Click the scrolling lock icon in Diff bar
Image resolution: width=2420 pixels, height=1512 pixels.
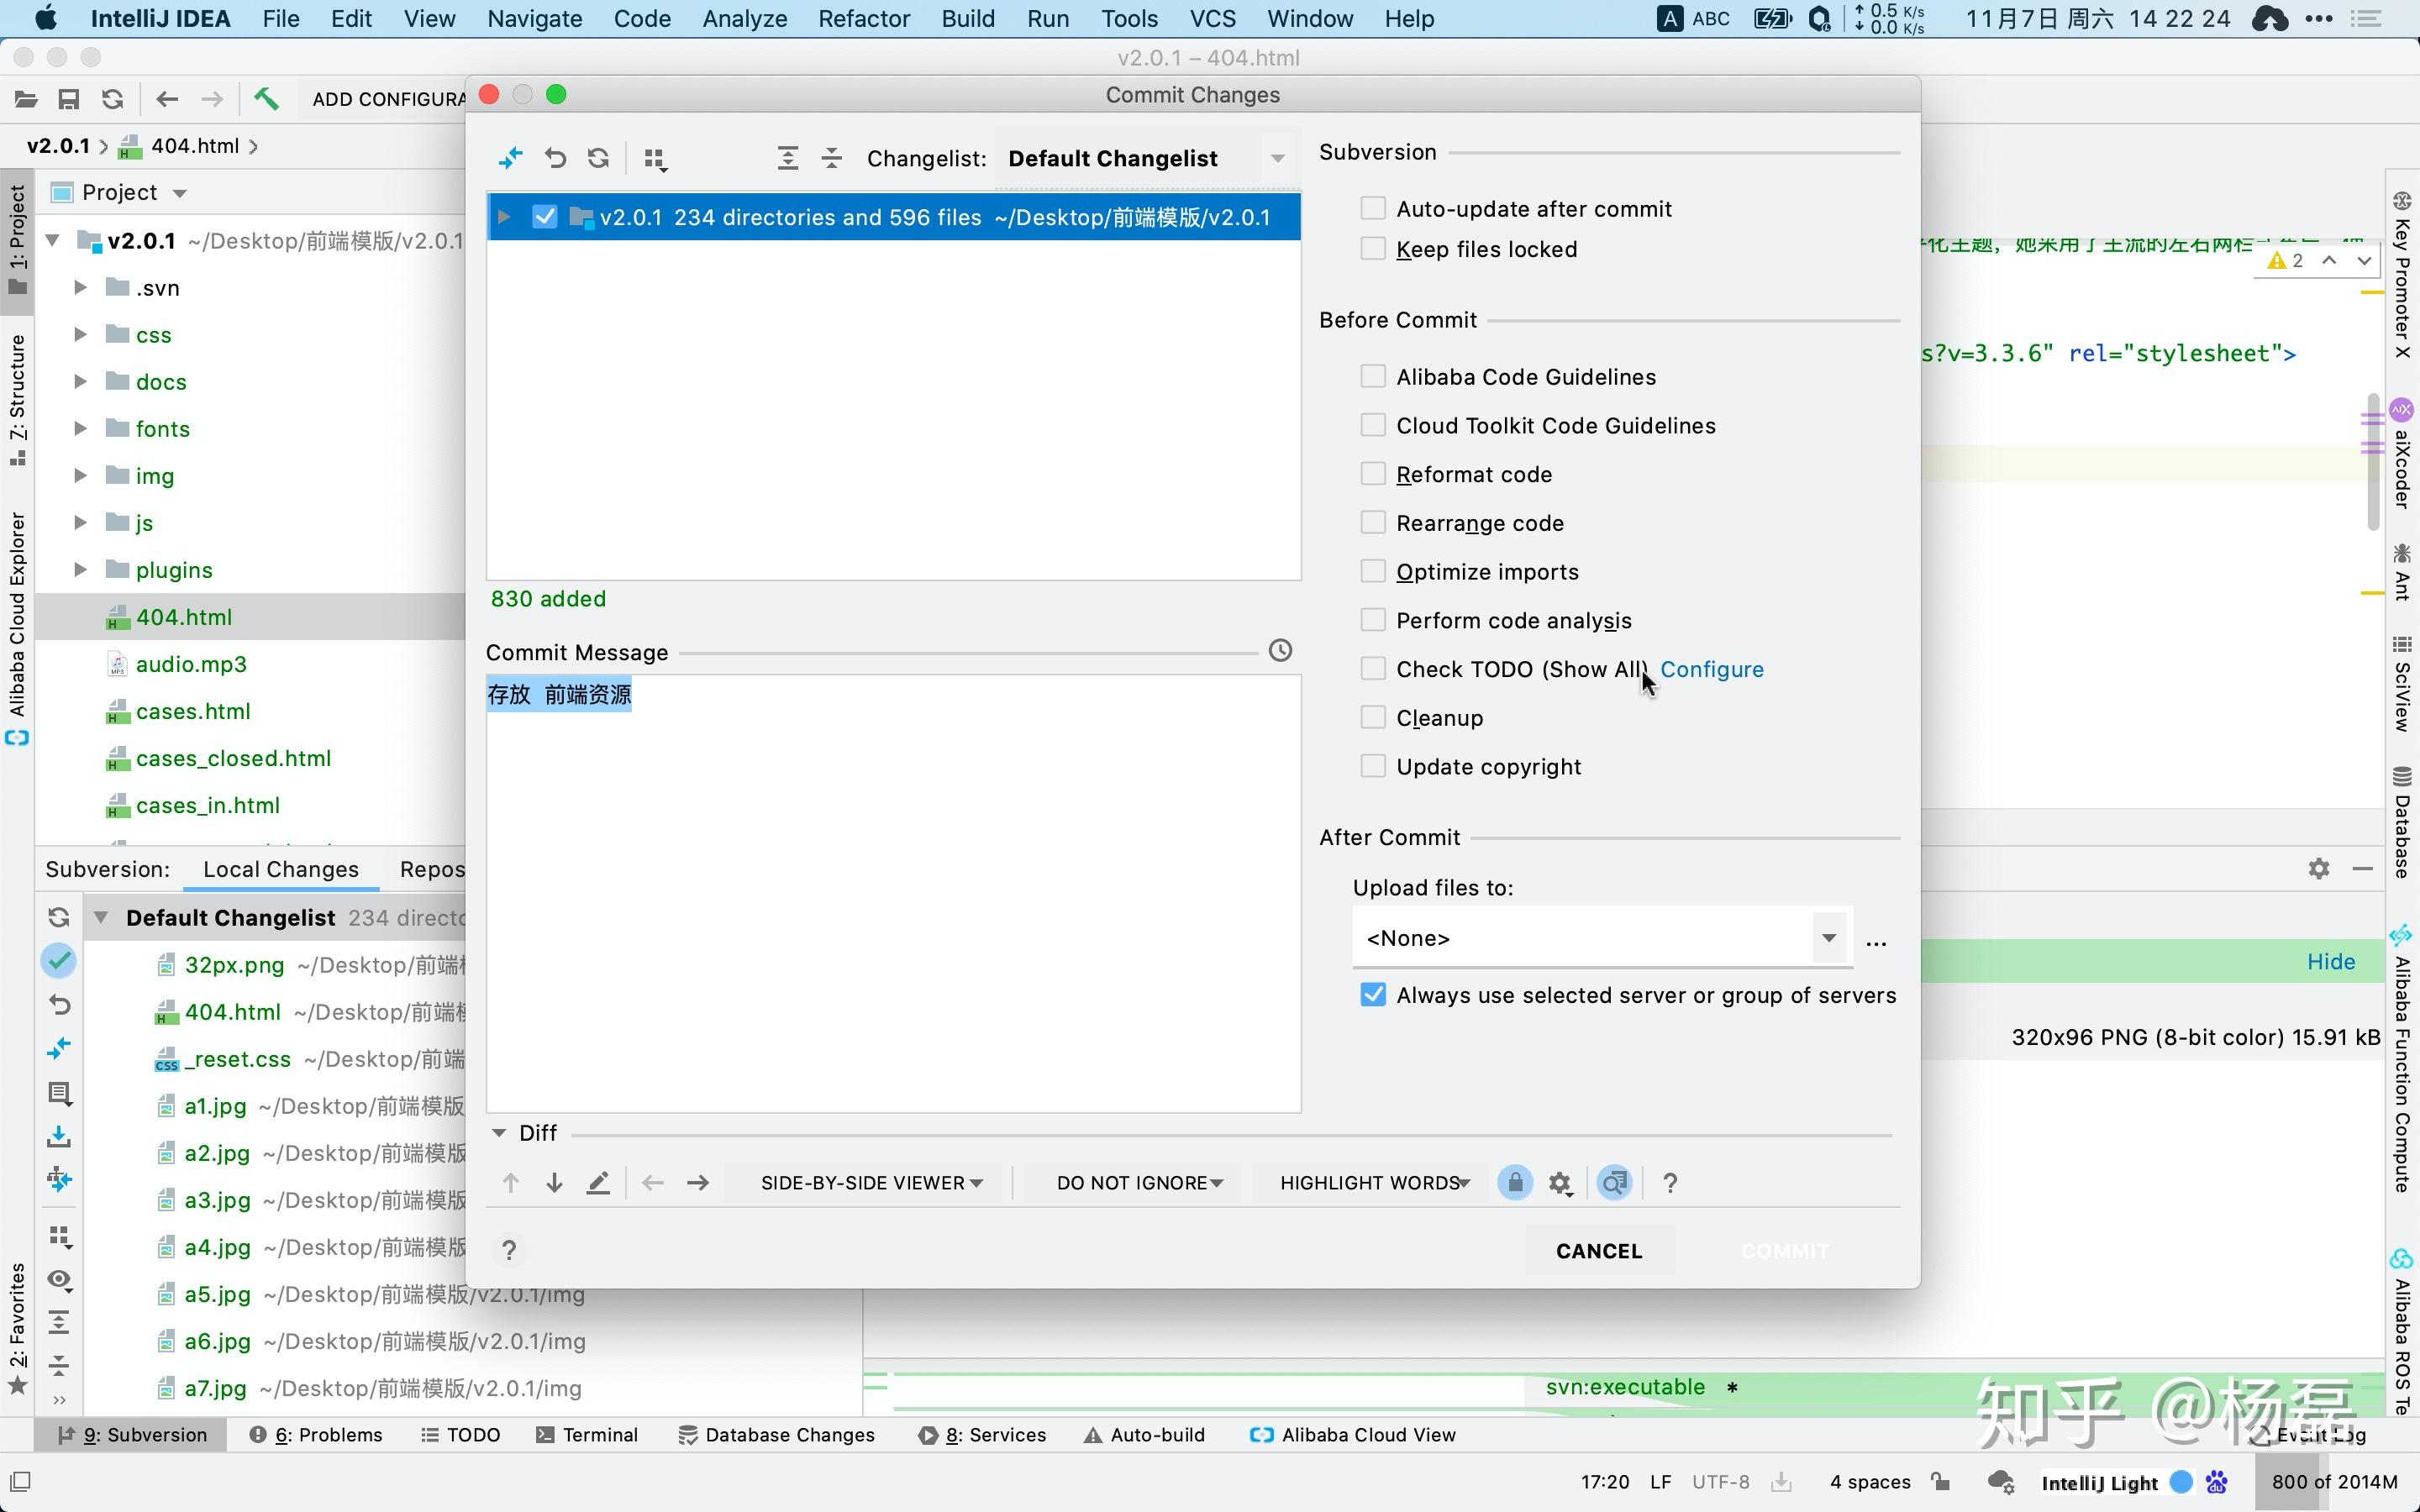point(1515,1183)
